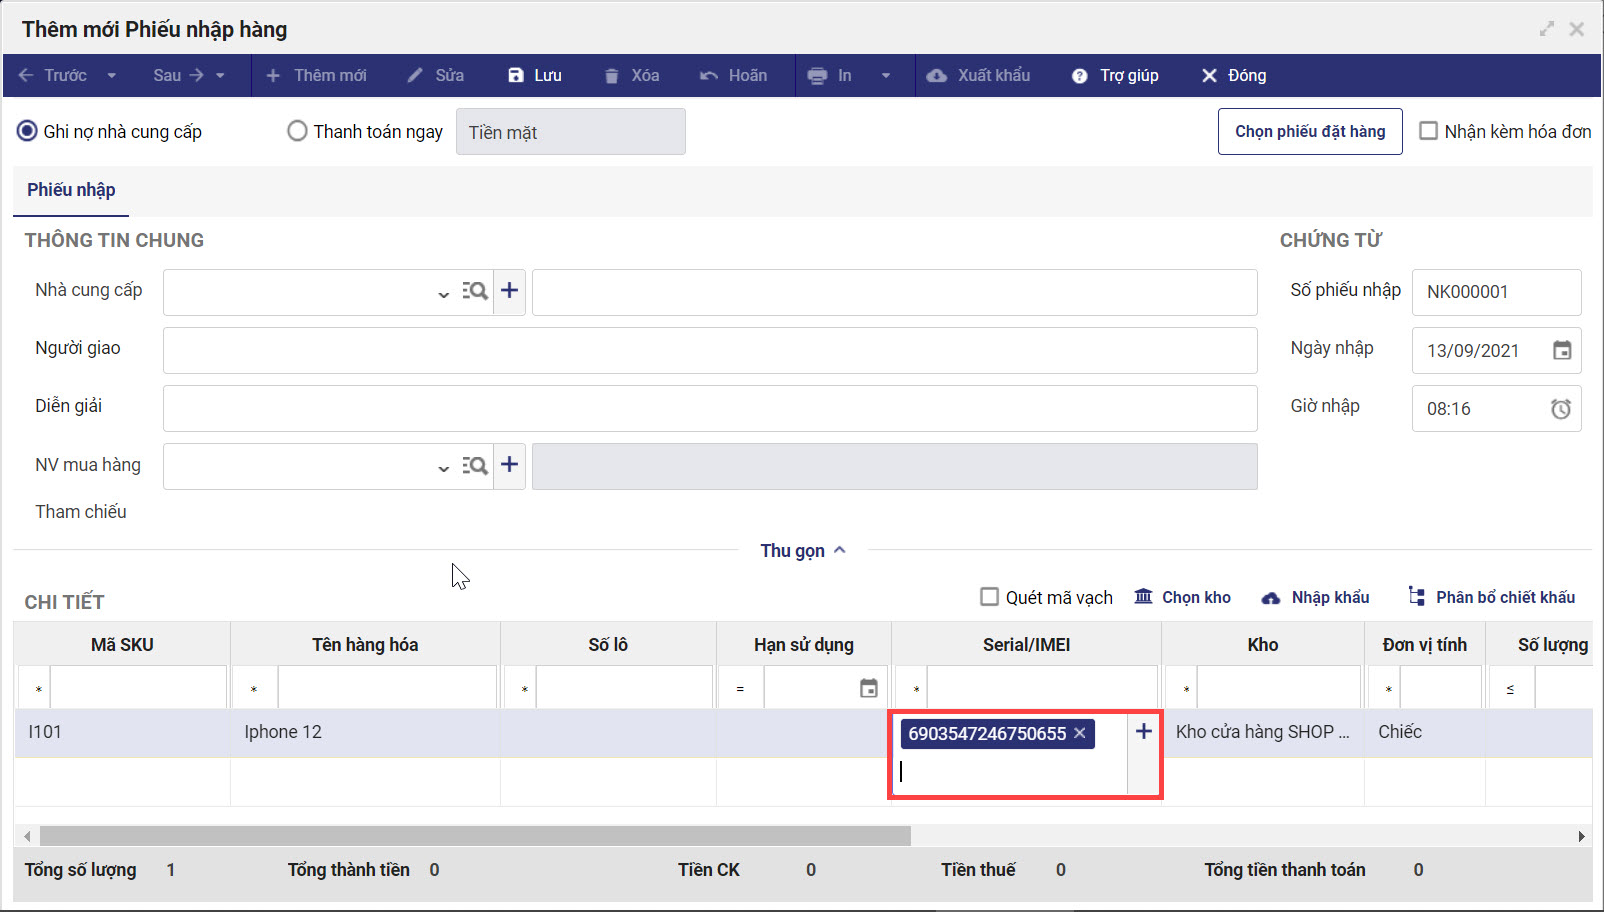
Task: Click the Chọn kho warehouse icon
Action: (1143, 597)
